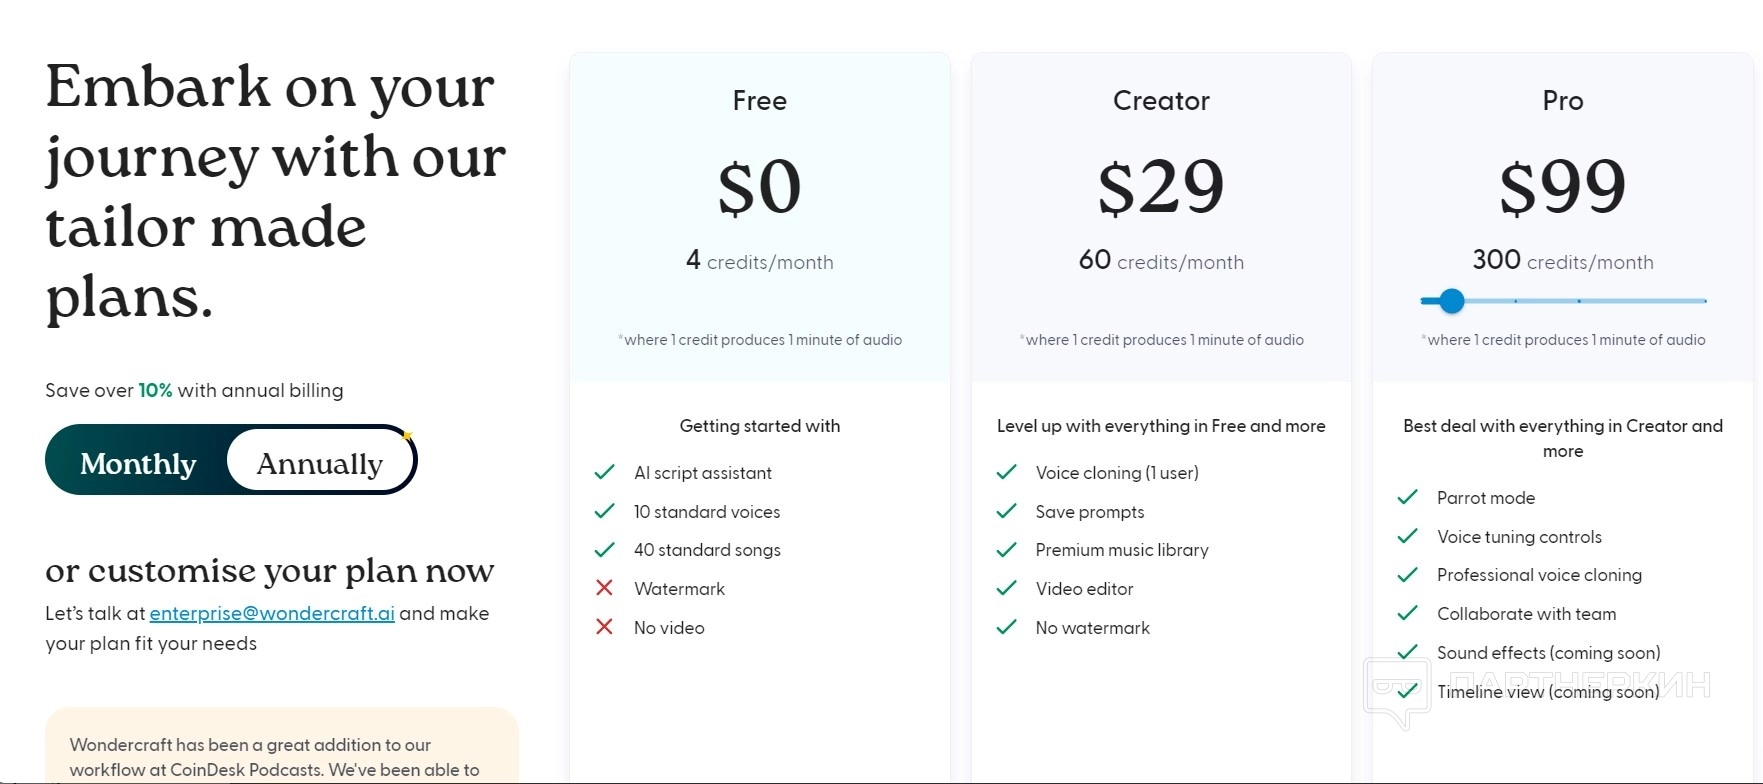Click the $29 Creator price
Viewport: 1763px width, 784px height.
click(1161, 187)
